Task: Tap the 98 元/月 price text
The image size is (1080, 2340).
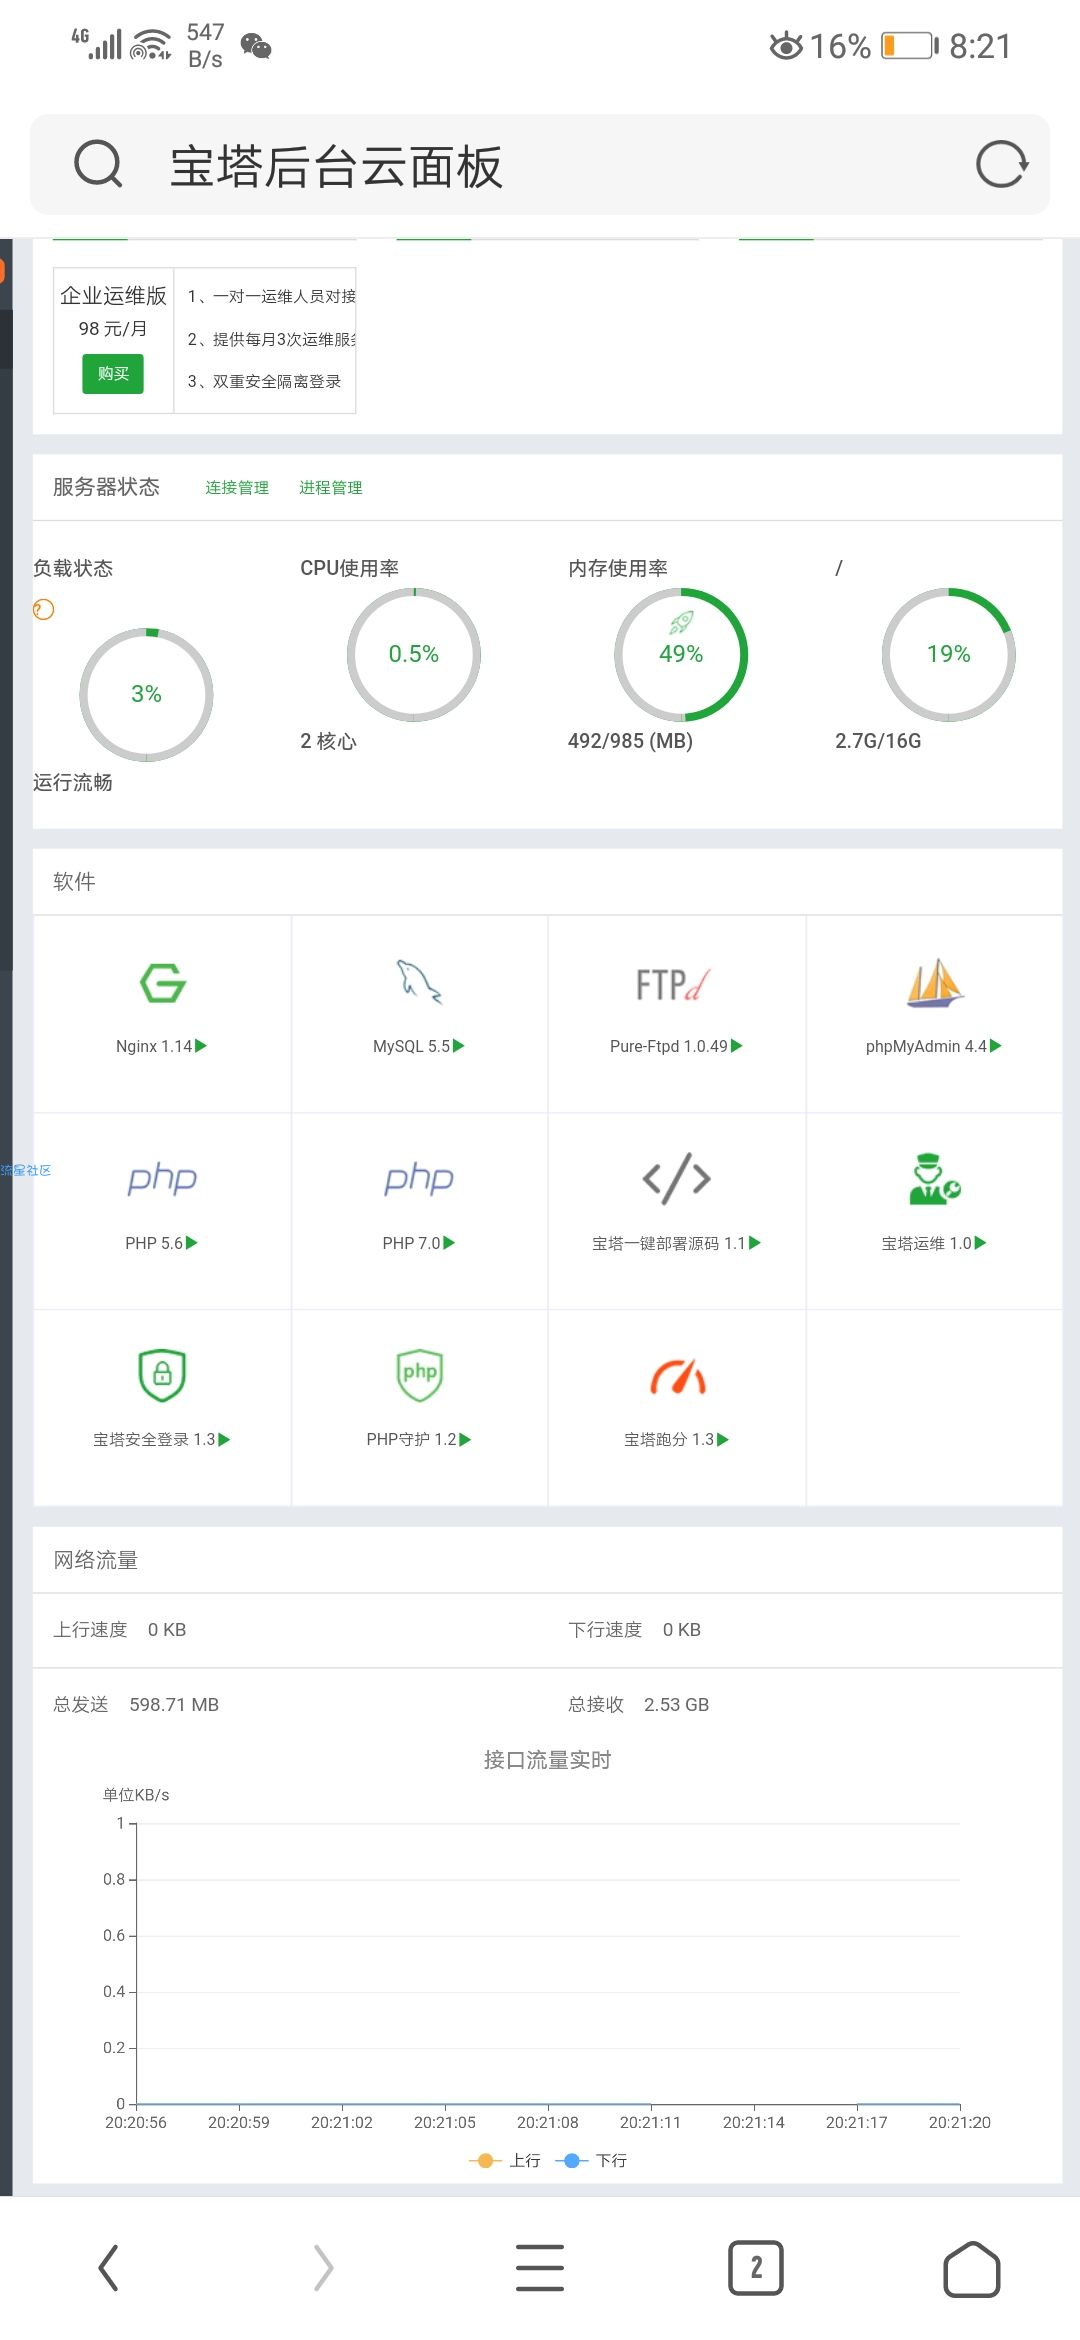Action: (113, 329)
